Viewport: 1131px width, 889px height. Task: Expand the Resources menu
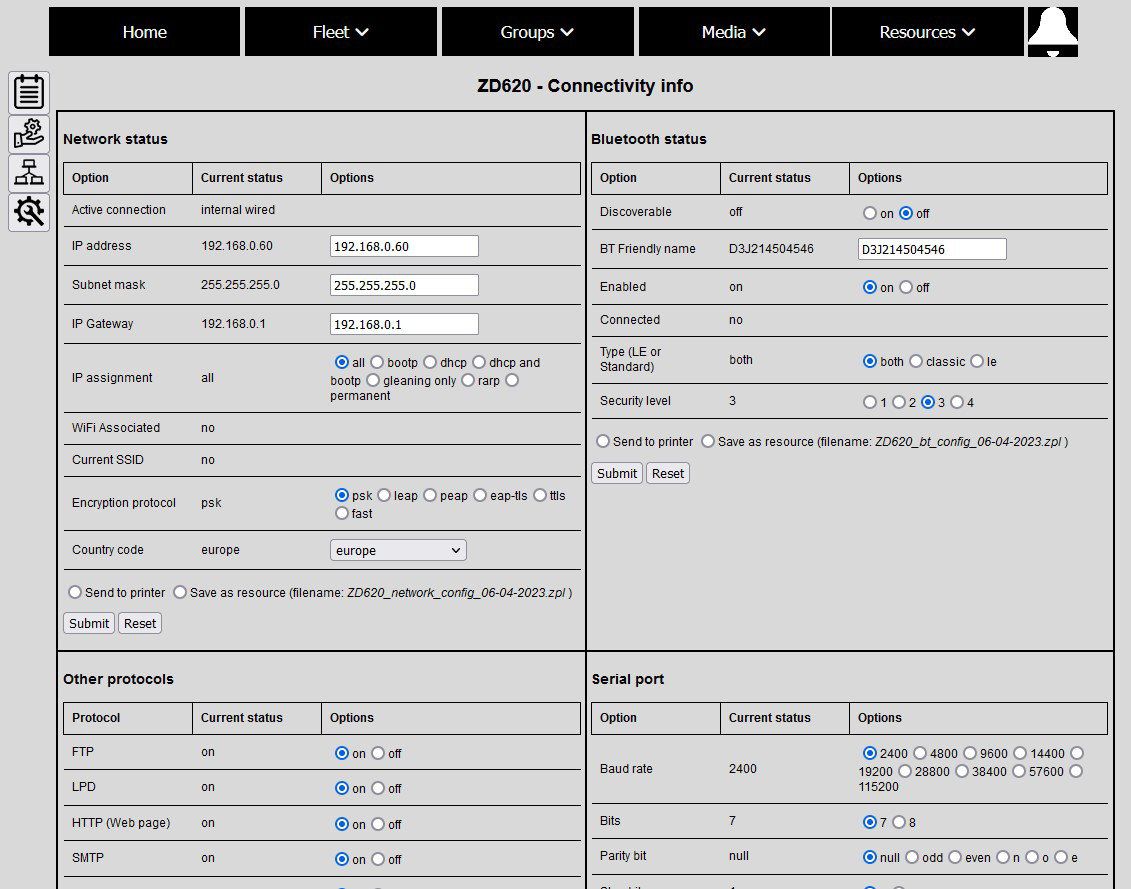(x=927, y=32)
